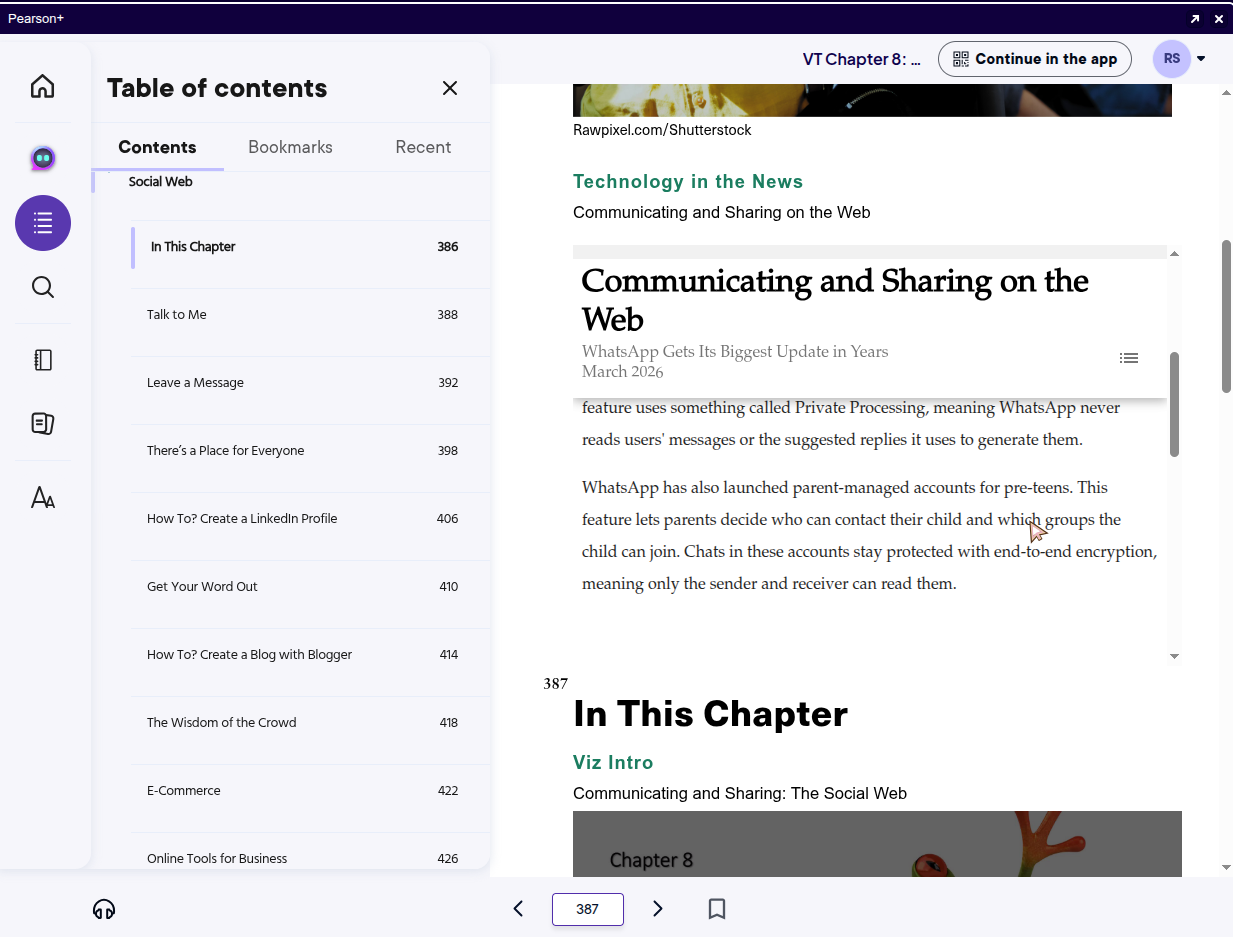Go to the previous page arrow
This screenshot has height=937, width=1233.
point(518,909)
